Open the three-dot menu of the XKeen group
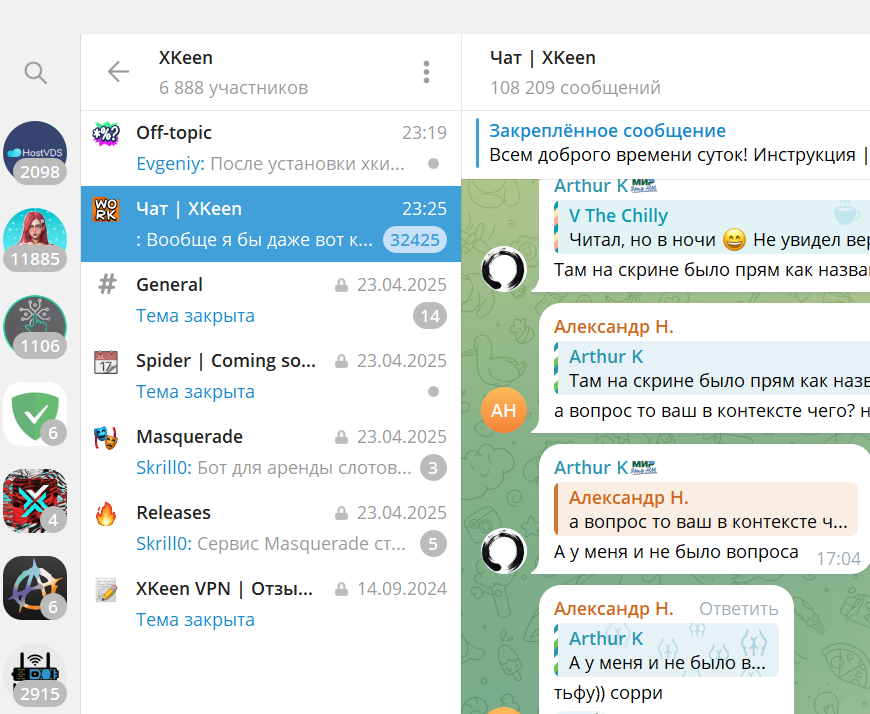 [x=426, y=72]
